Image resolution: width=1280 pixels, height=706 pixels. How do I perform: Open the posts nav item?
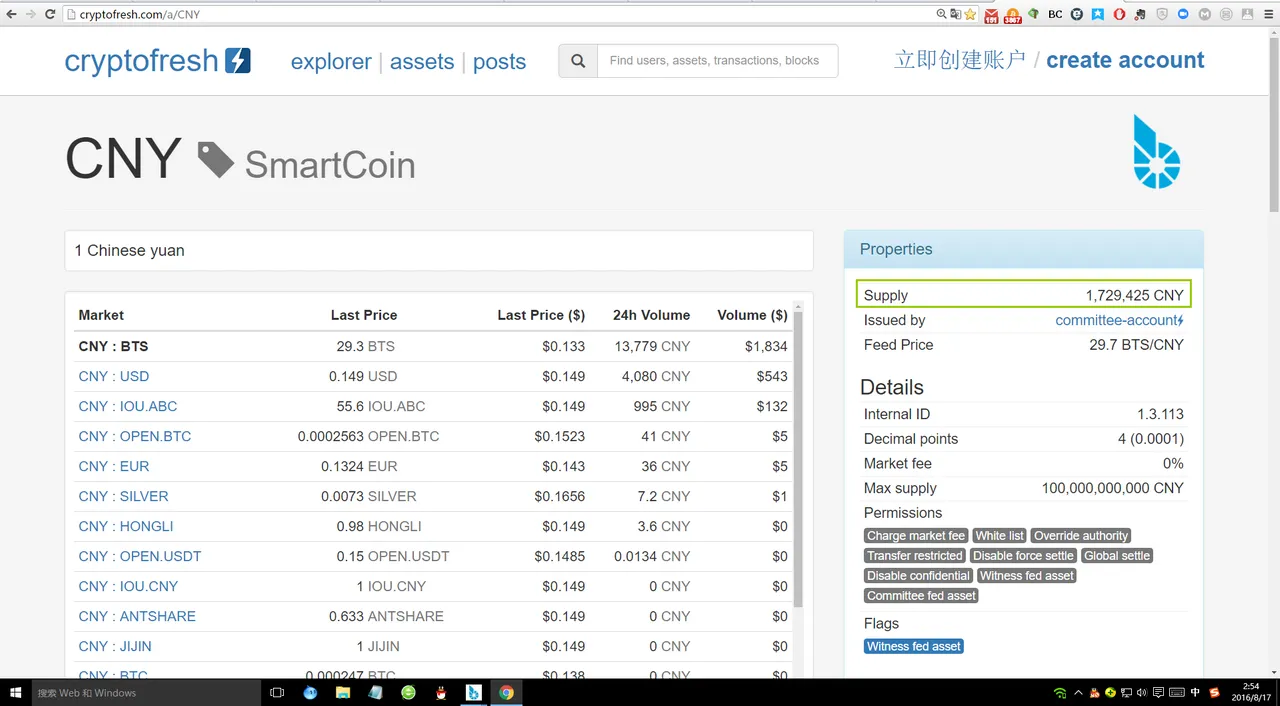coord(499,61)
